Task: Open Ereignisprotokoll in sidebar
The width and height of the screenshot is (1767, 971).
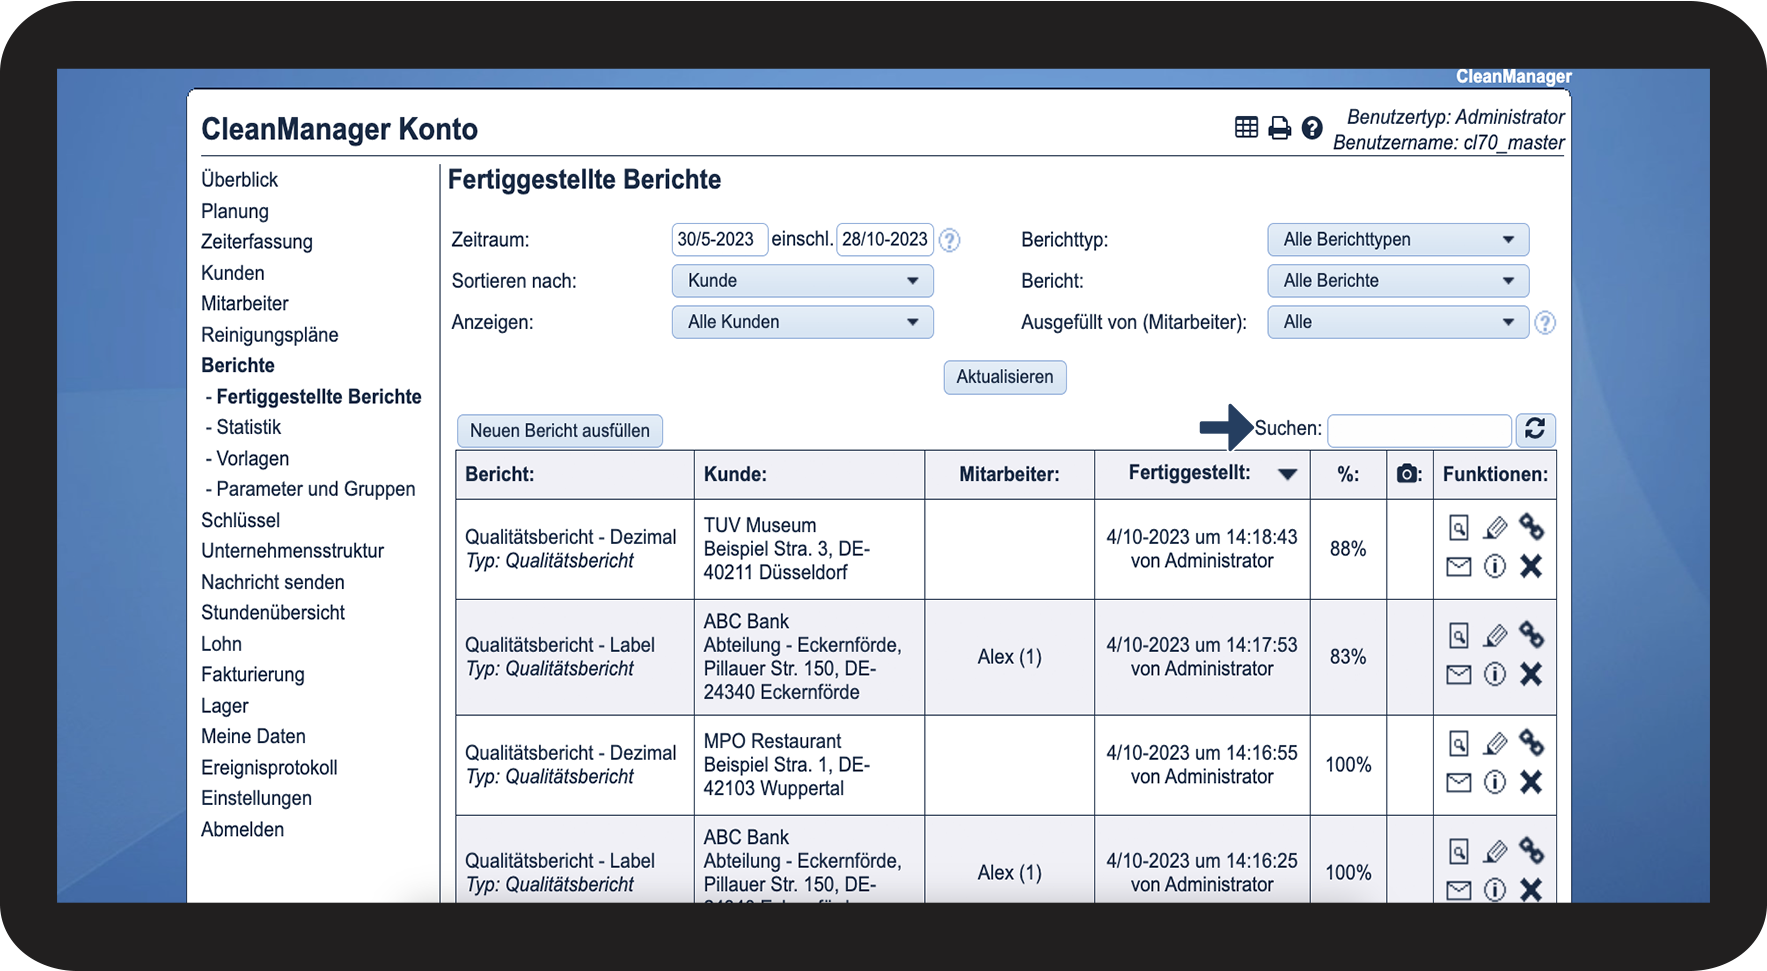Action: coord(269,768)
